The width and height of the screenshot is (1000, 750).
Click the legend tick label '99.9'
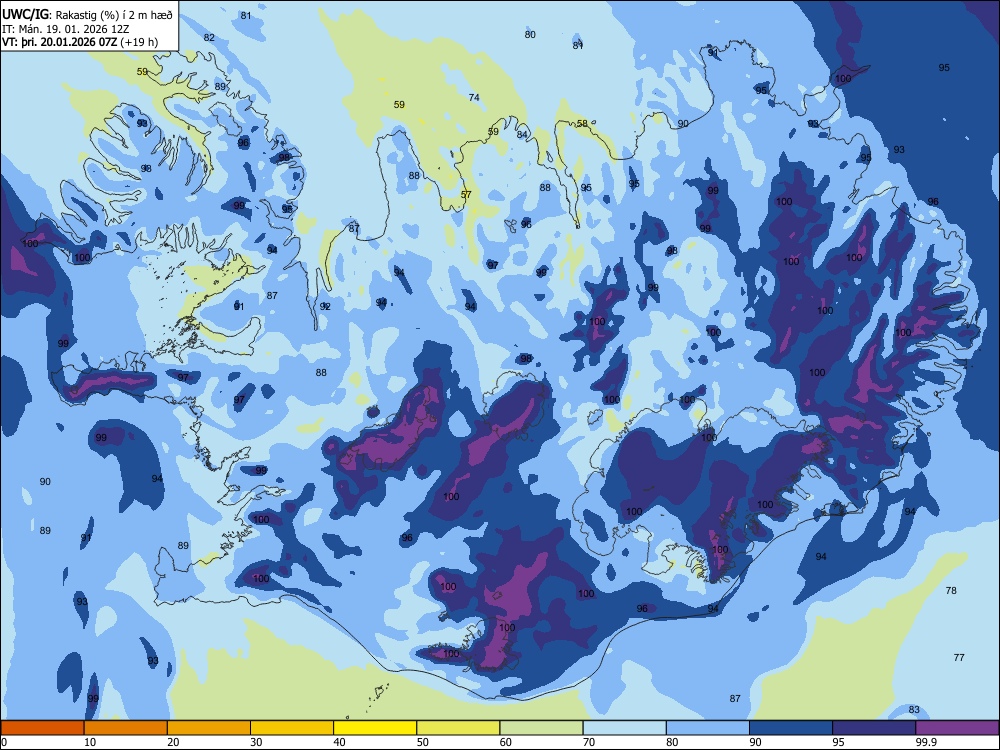[x=926, y=742]
